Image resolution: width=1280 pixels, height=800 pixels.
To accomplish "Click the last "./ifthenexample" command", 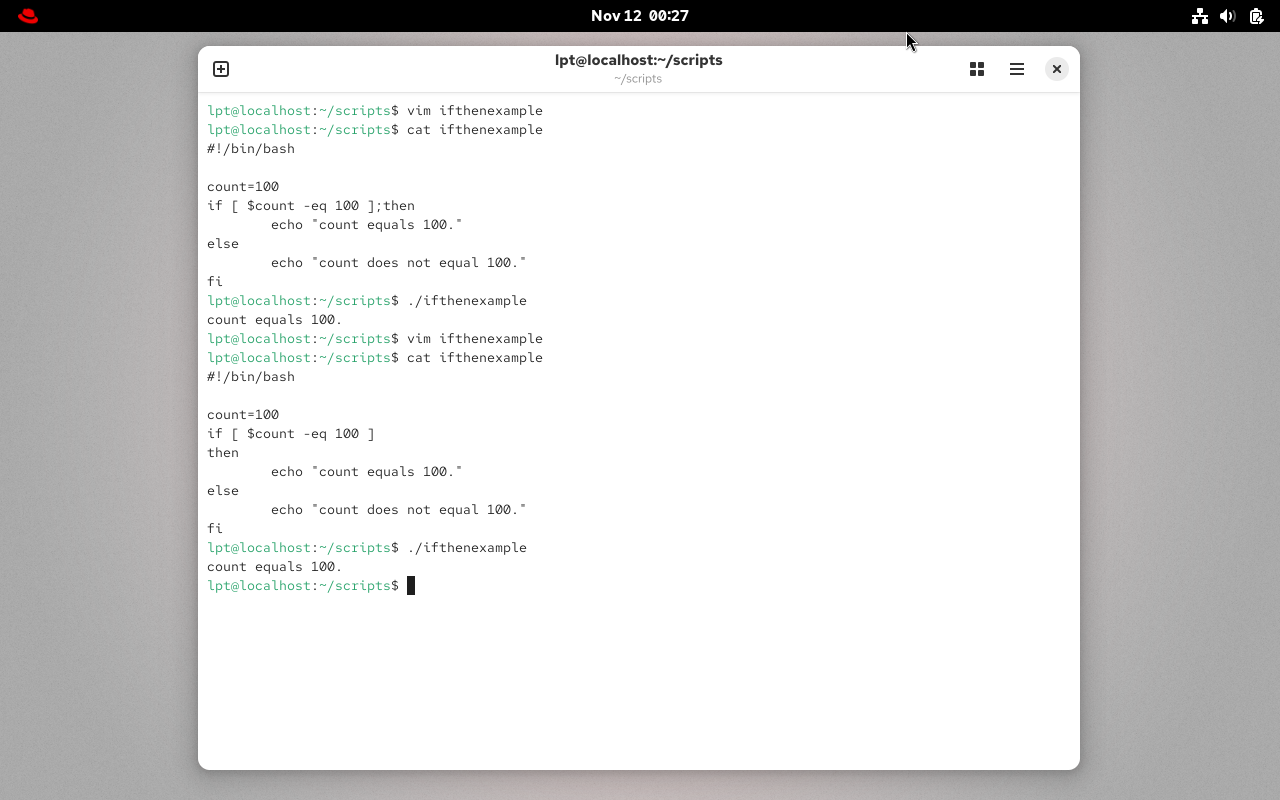I will [x=466, y=548].
